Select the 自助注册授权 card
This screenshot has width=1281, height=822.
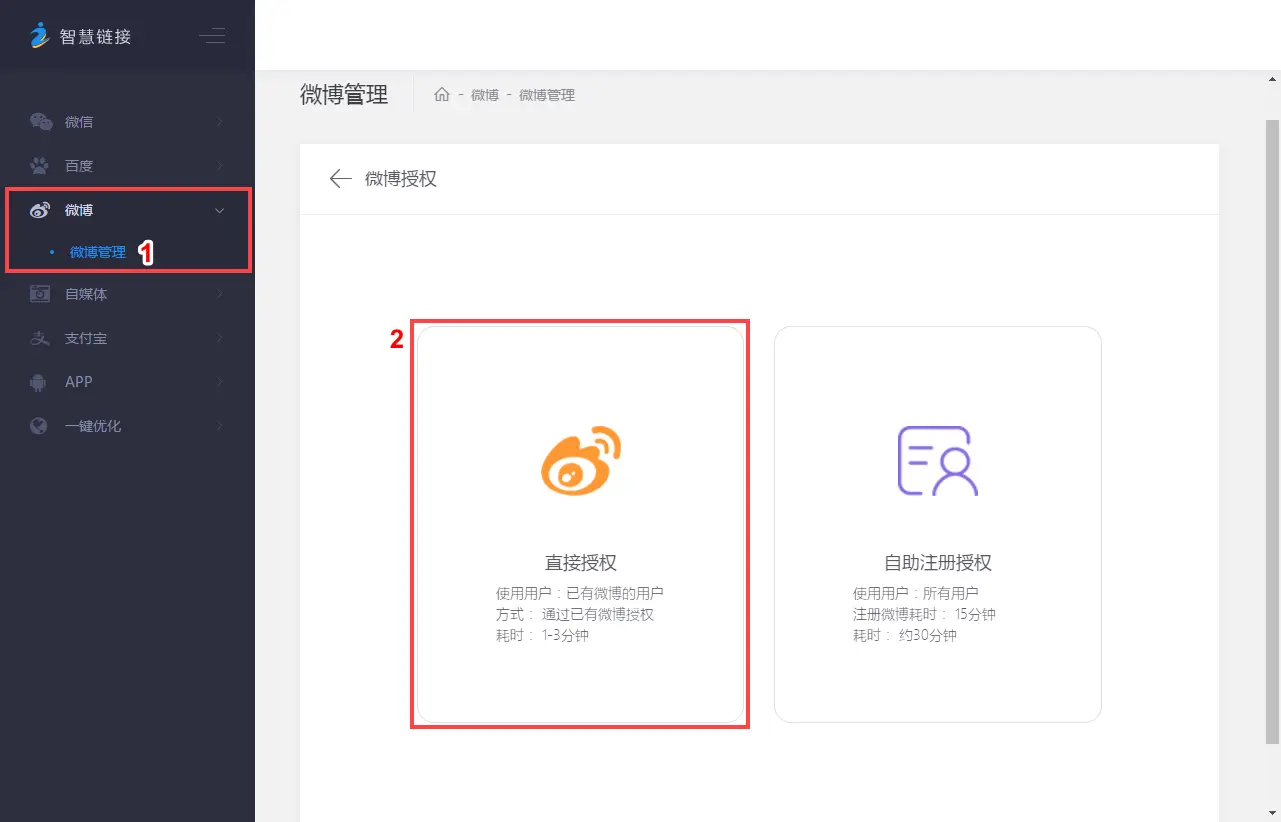pos(937,524)
